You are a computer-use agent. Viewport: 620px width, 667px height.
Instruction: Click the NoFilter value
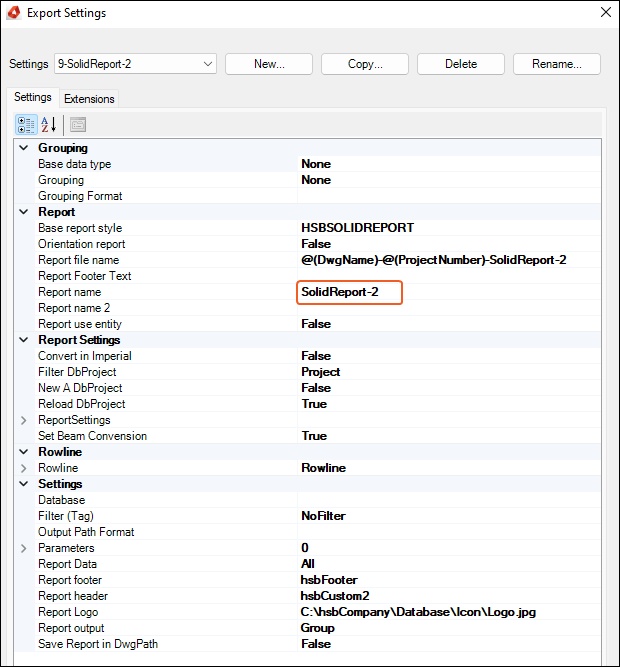(x=323, y=516)
